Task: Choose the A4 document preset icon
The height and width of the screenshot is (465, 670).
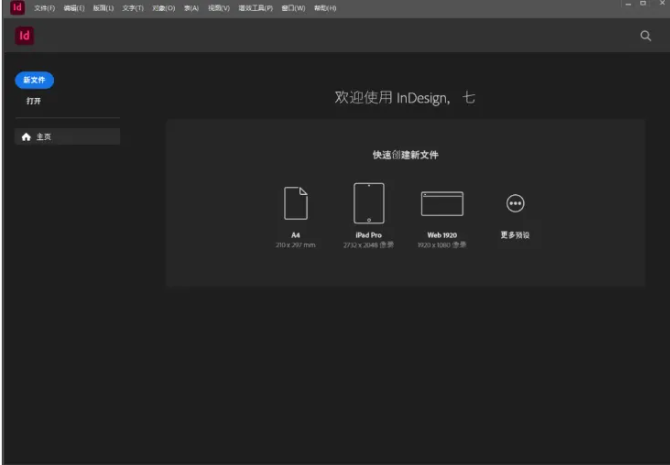Action: [x=296, y=203]
